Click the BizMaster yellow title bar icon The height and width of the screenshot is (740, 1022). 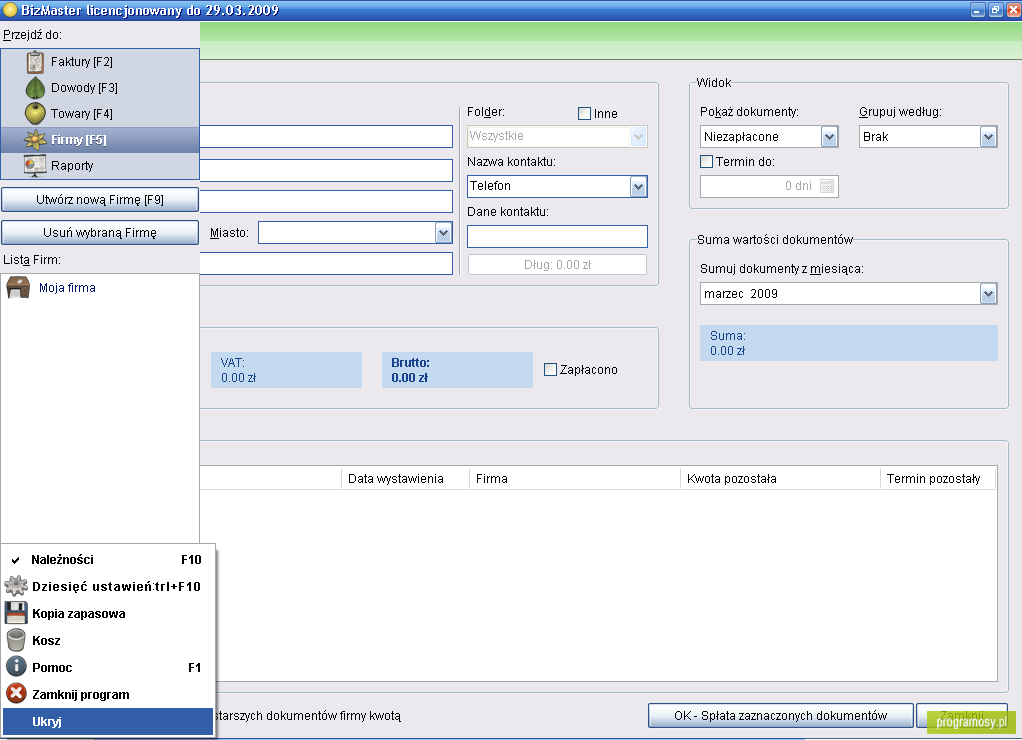pyautogui.click(x=10, y=10)
